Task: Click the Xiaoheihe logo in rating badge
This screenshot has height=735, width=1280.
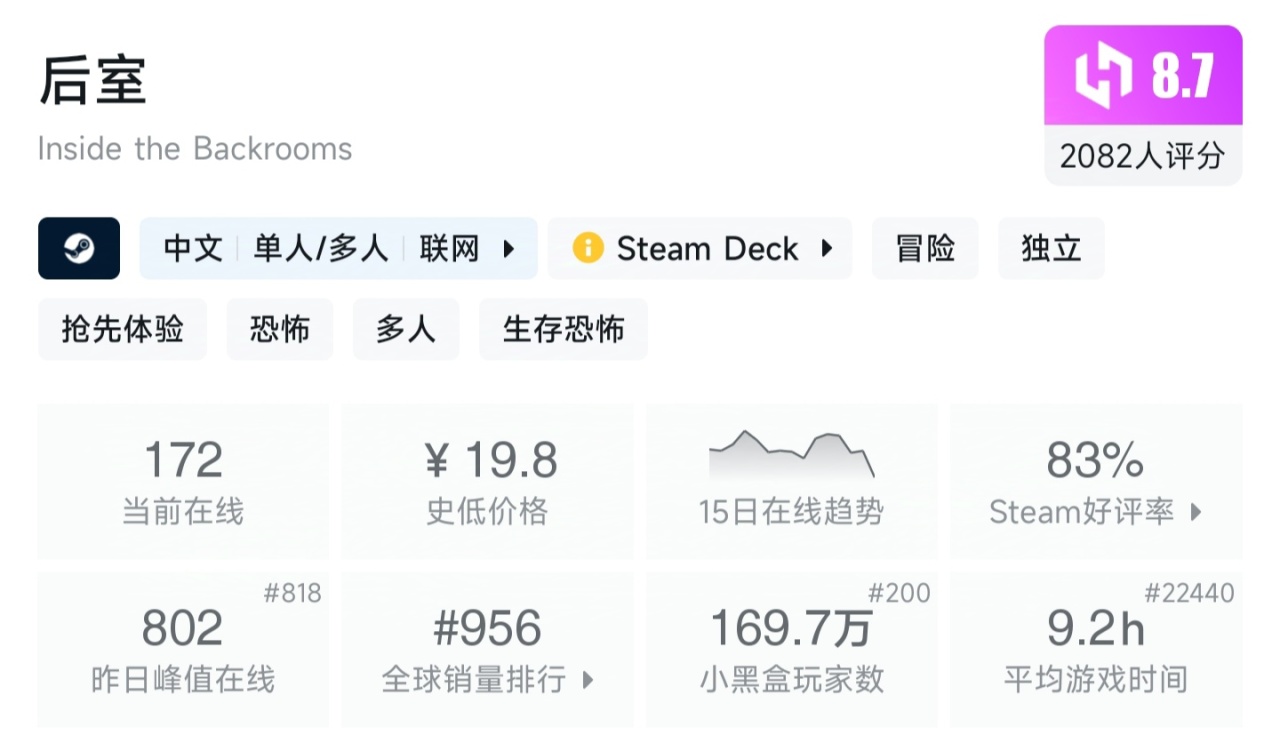Action: pos(1103,77)
